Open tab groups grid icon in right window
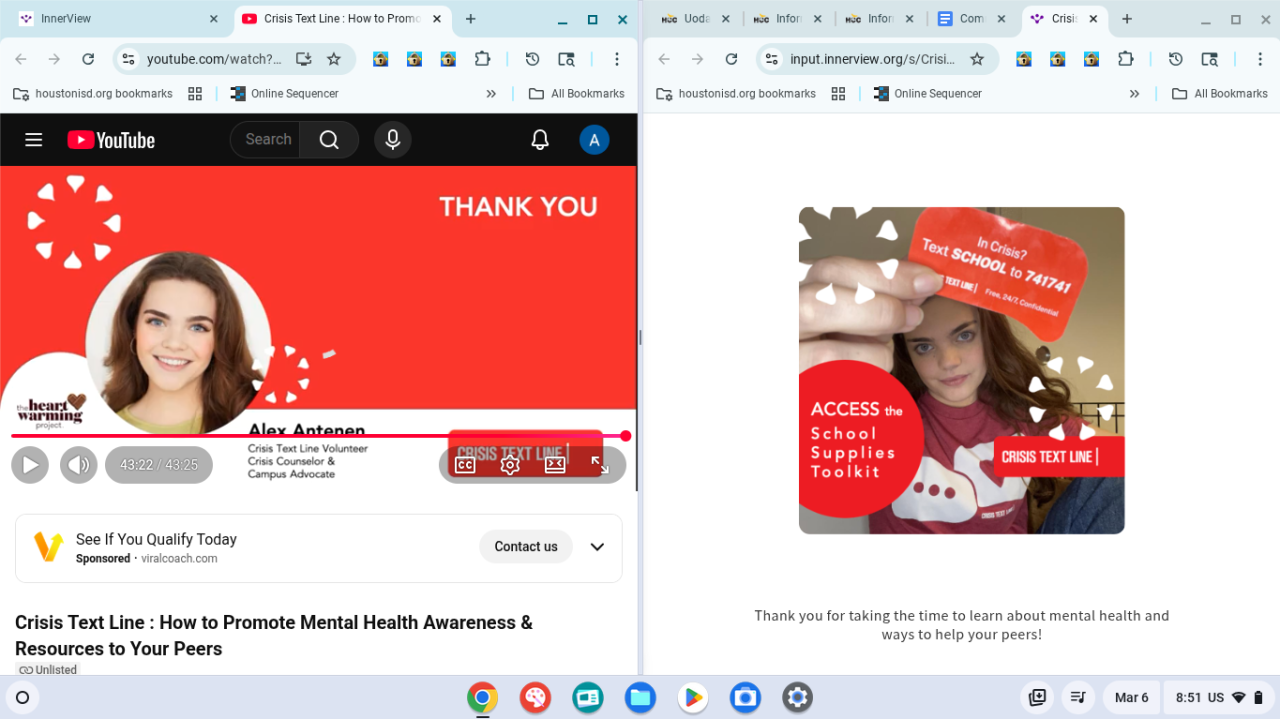Image resolution: width=1280 pixels, height=719 pixels. pos(838,94)
